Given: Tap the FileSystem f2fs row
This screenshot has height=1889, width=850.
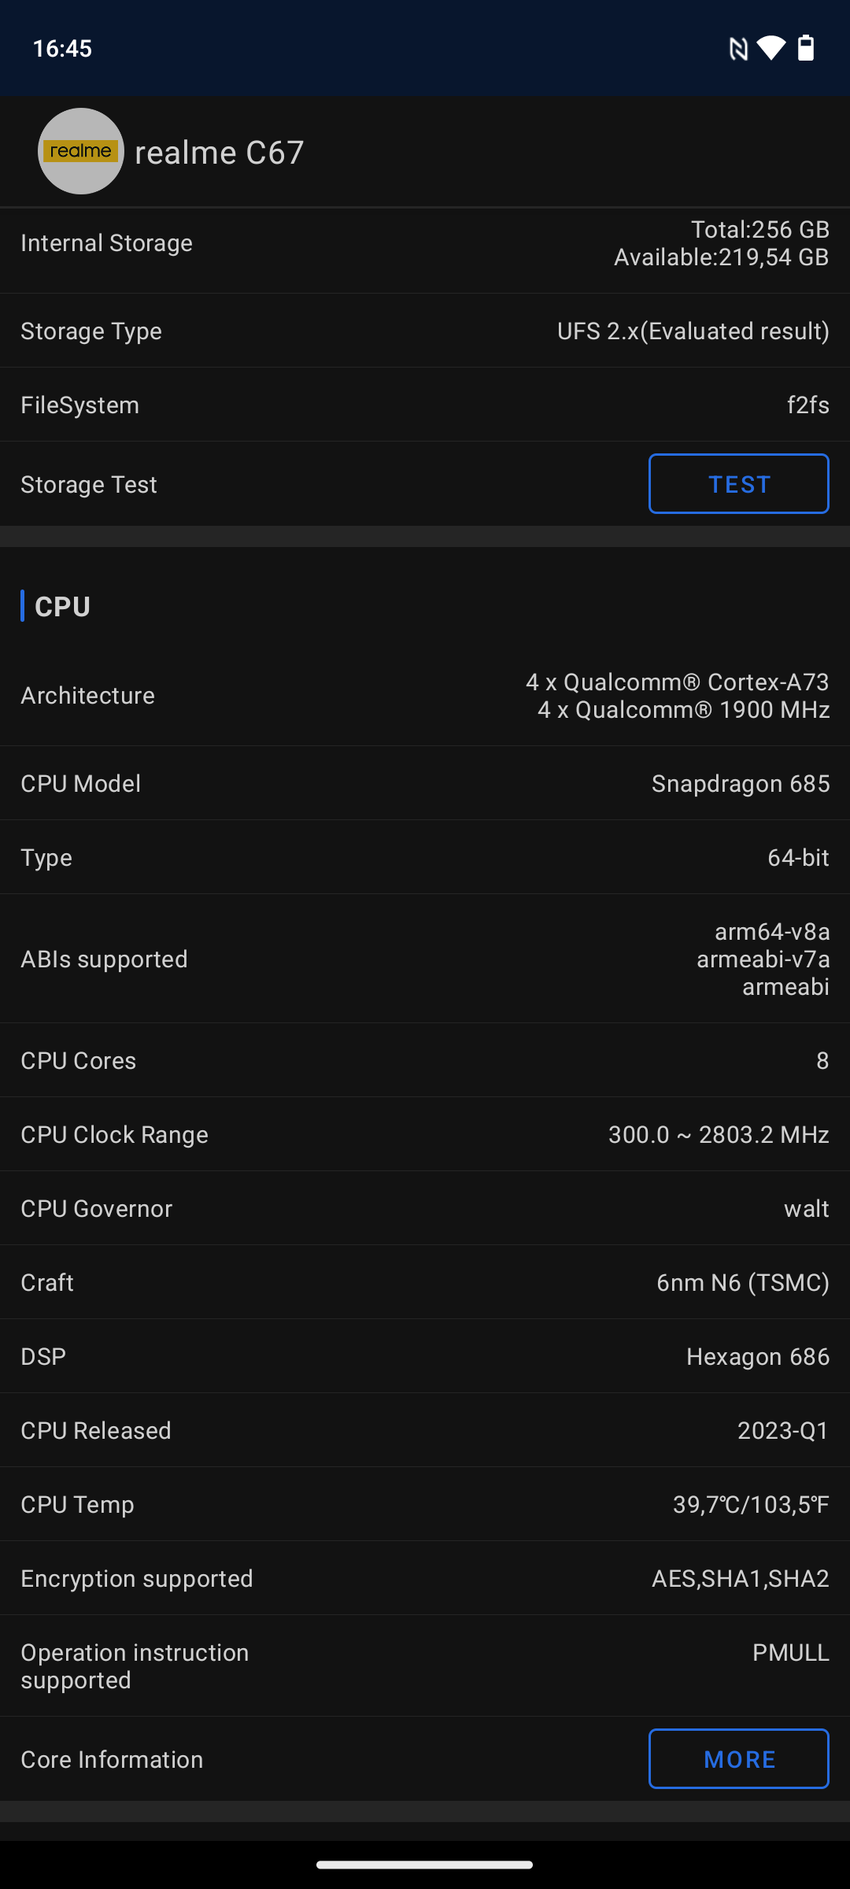Looking at the screenshot, I should (x=425, y=405).
